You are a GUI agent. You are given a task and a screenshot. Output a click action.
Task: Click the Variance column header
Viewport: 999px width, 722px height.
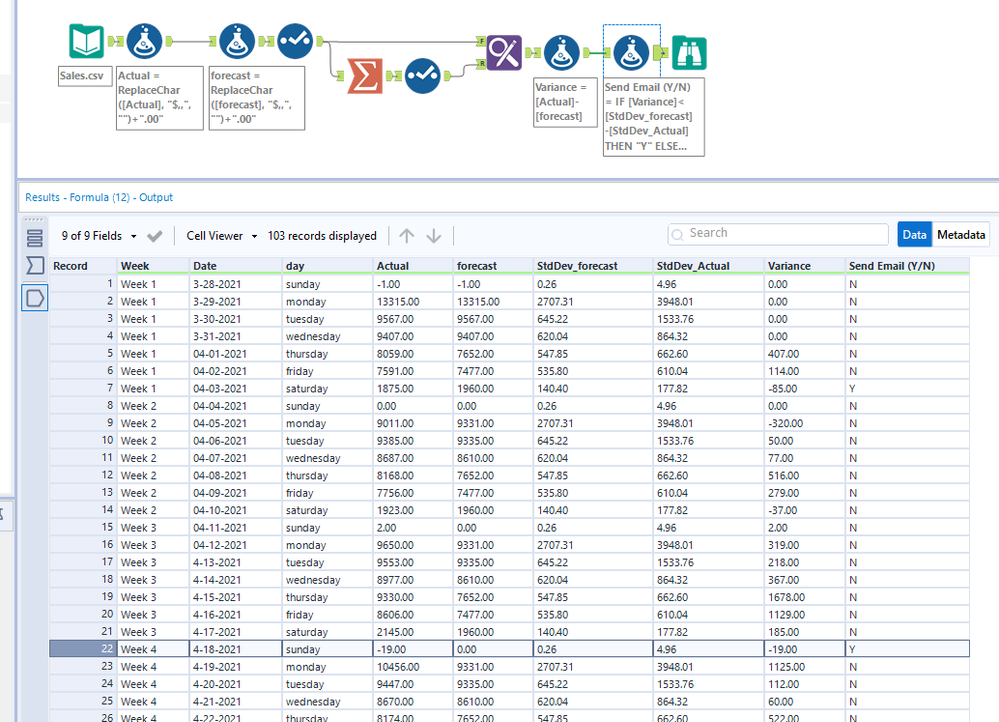pyautogui.click(x=804, y=266)
